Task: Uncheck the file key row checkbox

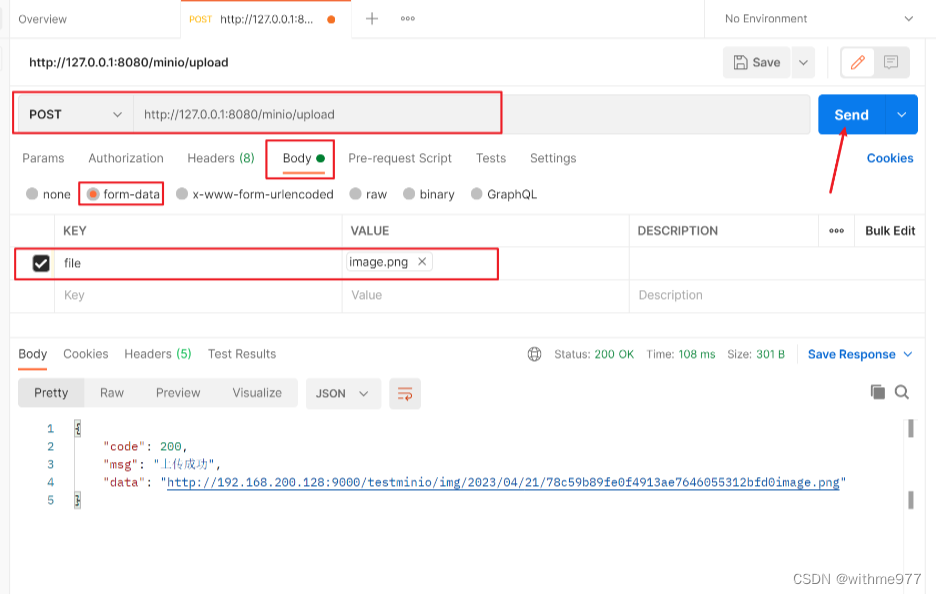Action: click(x=39, y=262)
